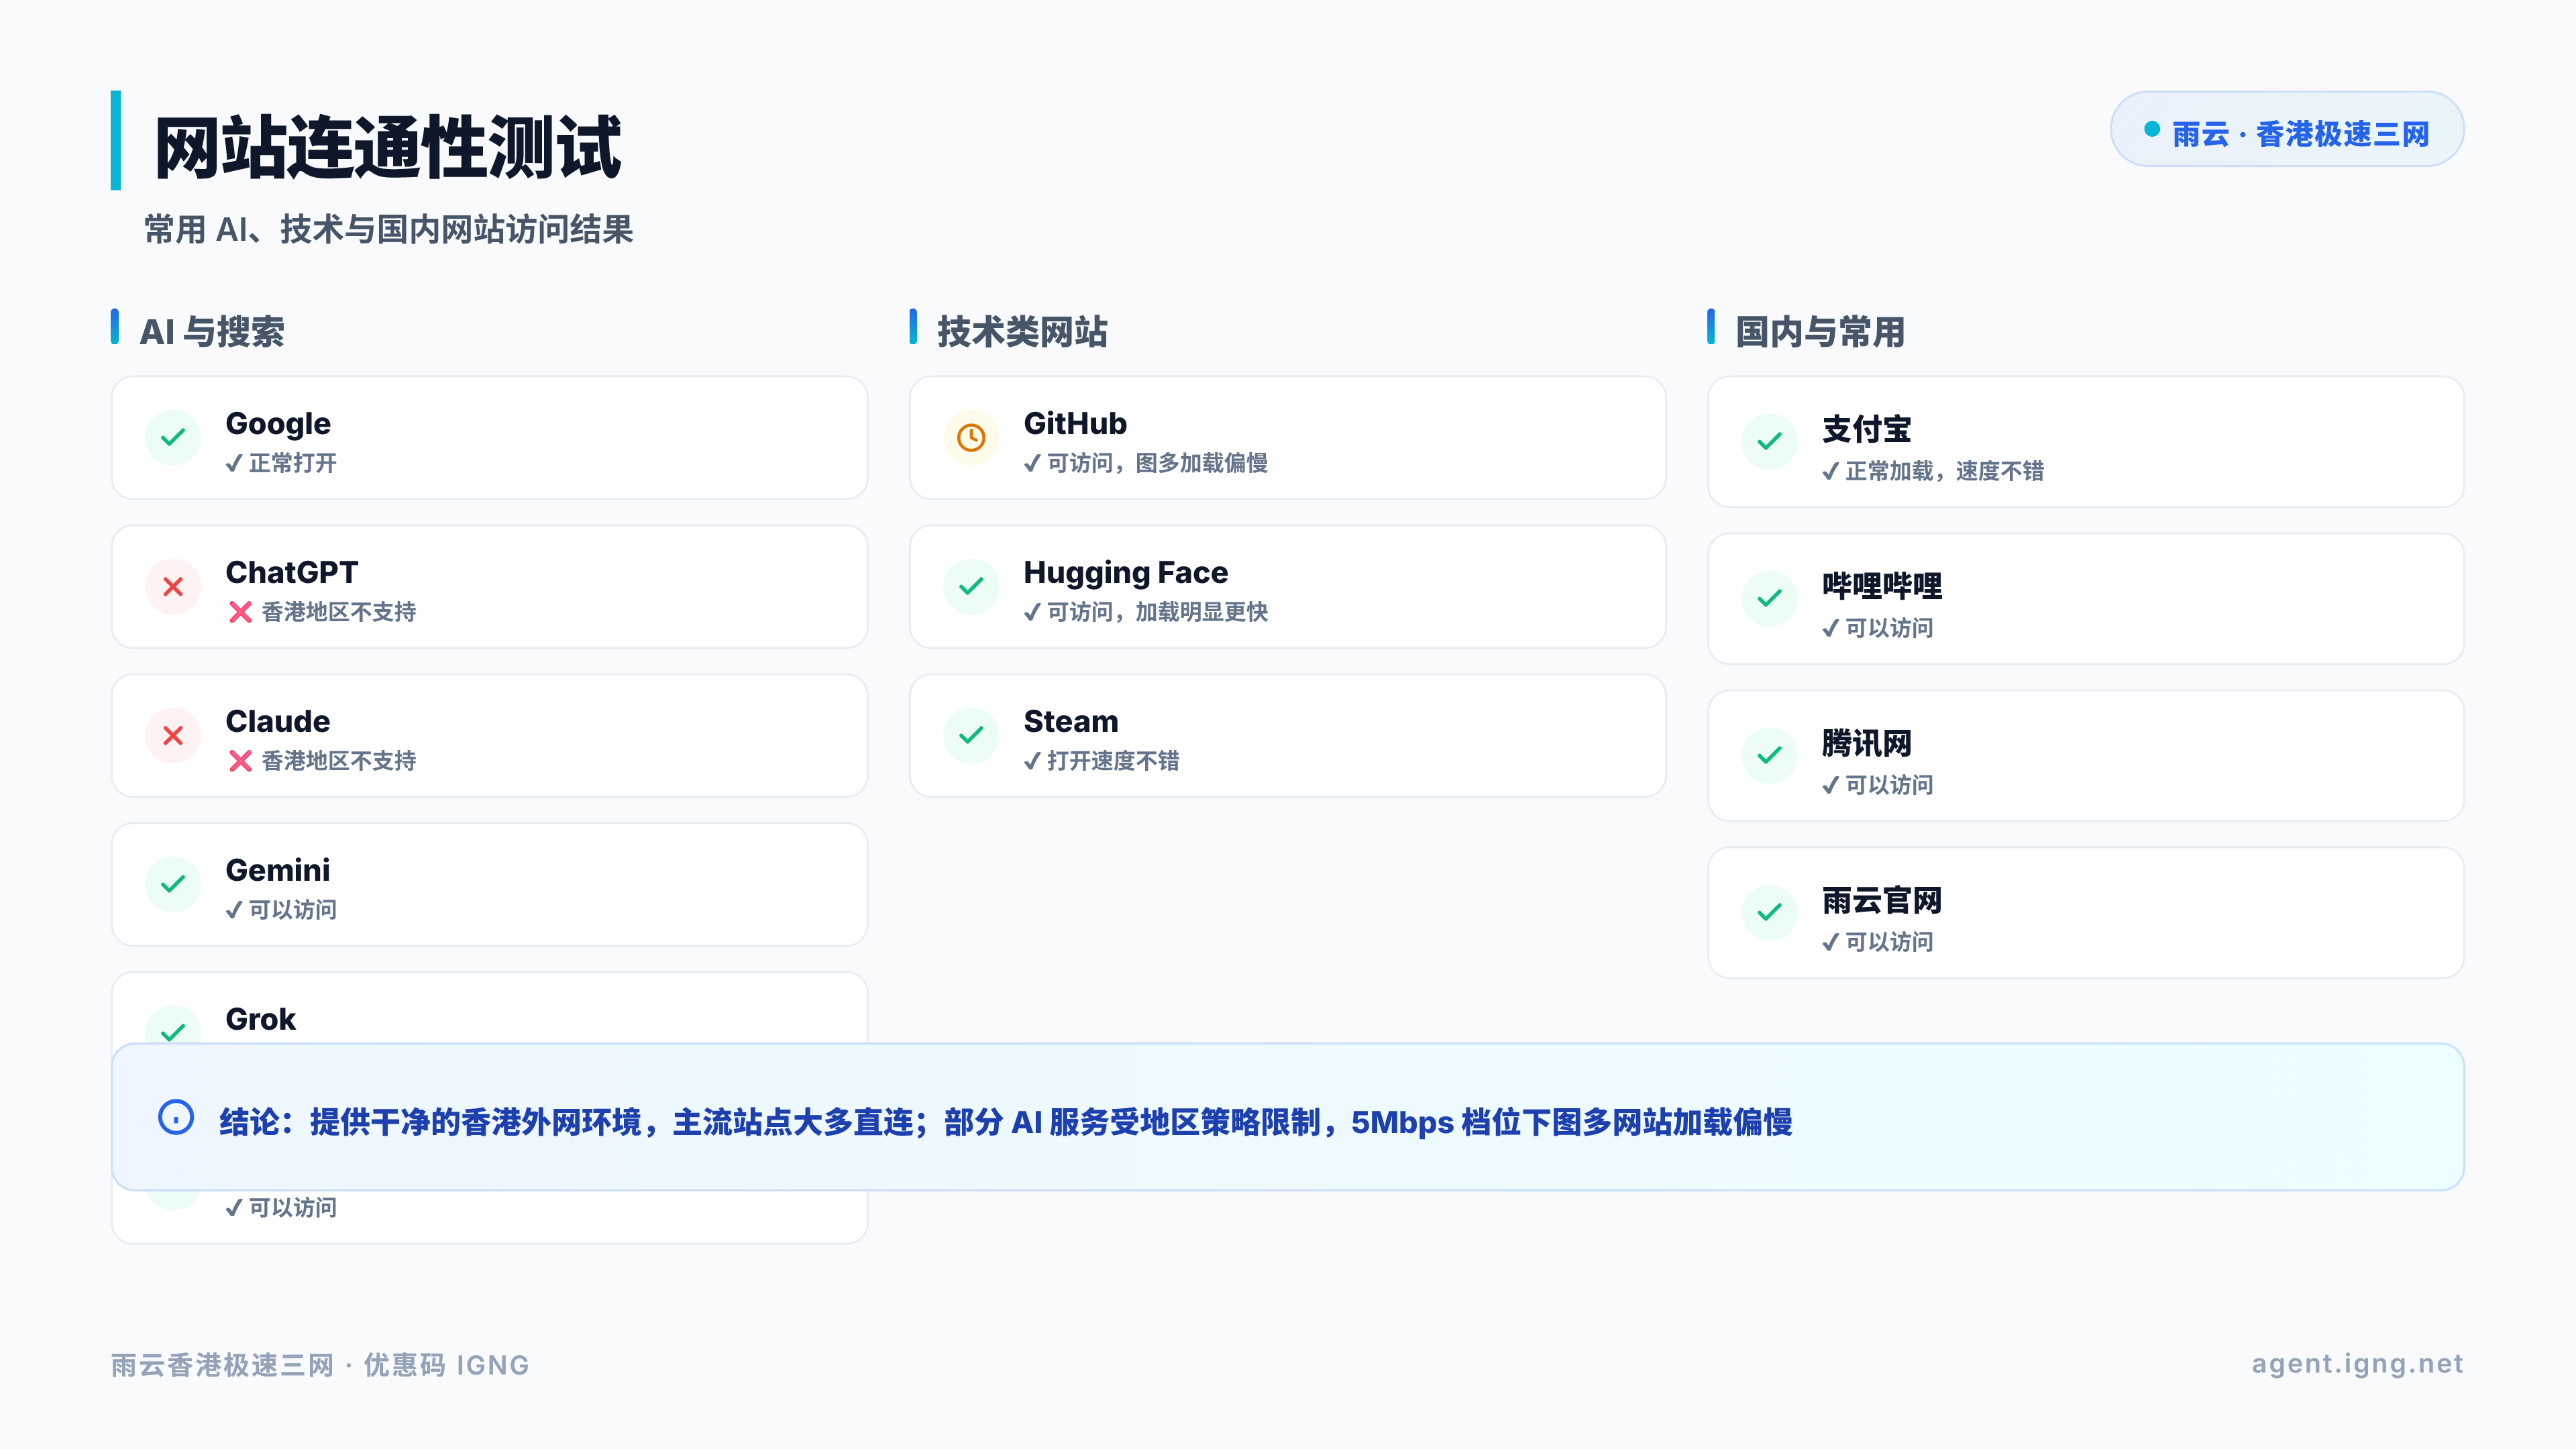Click the green check icon beside 腾讯网
This screenshot has width=2576, height=1449.
tap(1769, 755)
